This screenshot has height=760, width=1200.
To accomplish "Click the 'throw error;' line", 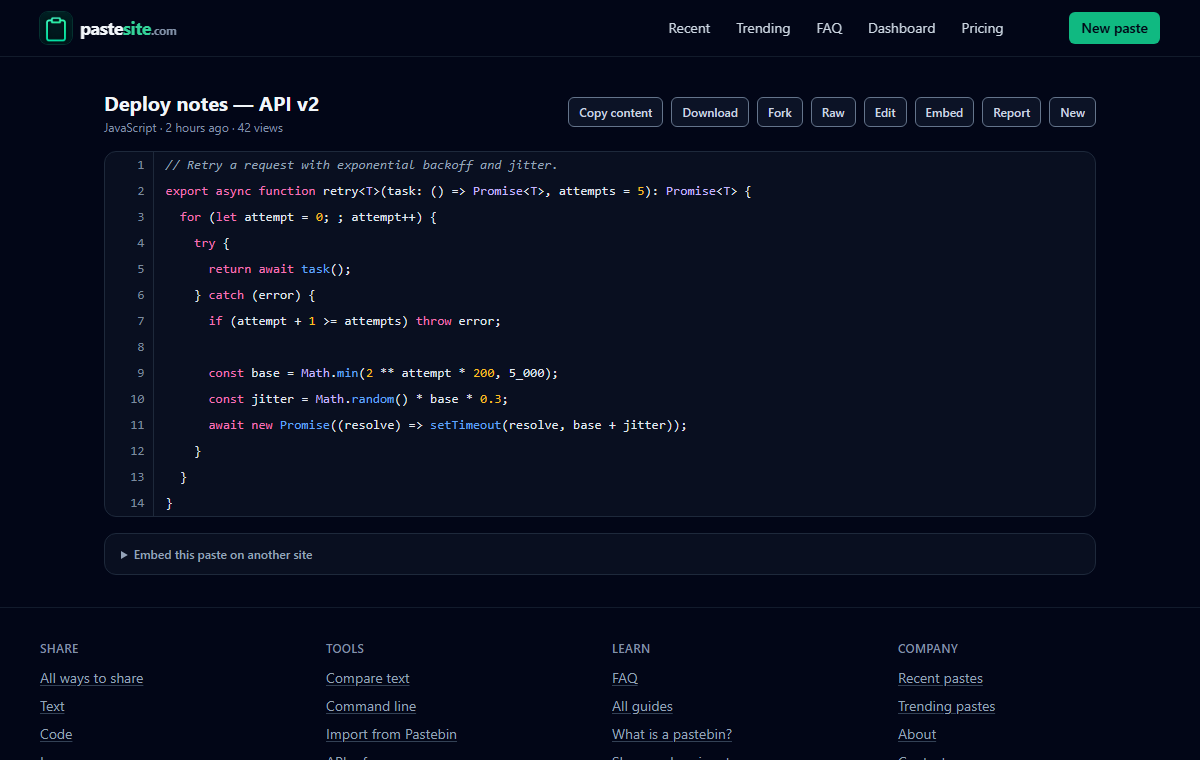I will [x=354, y=321].
